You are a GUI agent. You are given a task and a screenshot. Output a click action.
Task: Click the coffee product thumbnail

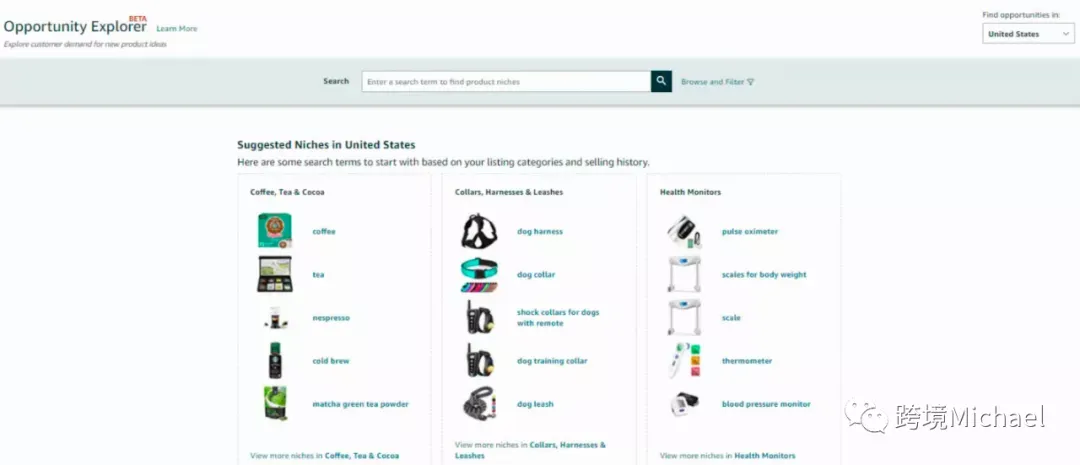pos(275,231)
